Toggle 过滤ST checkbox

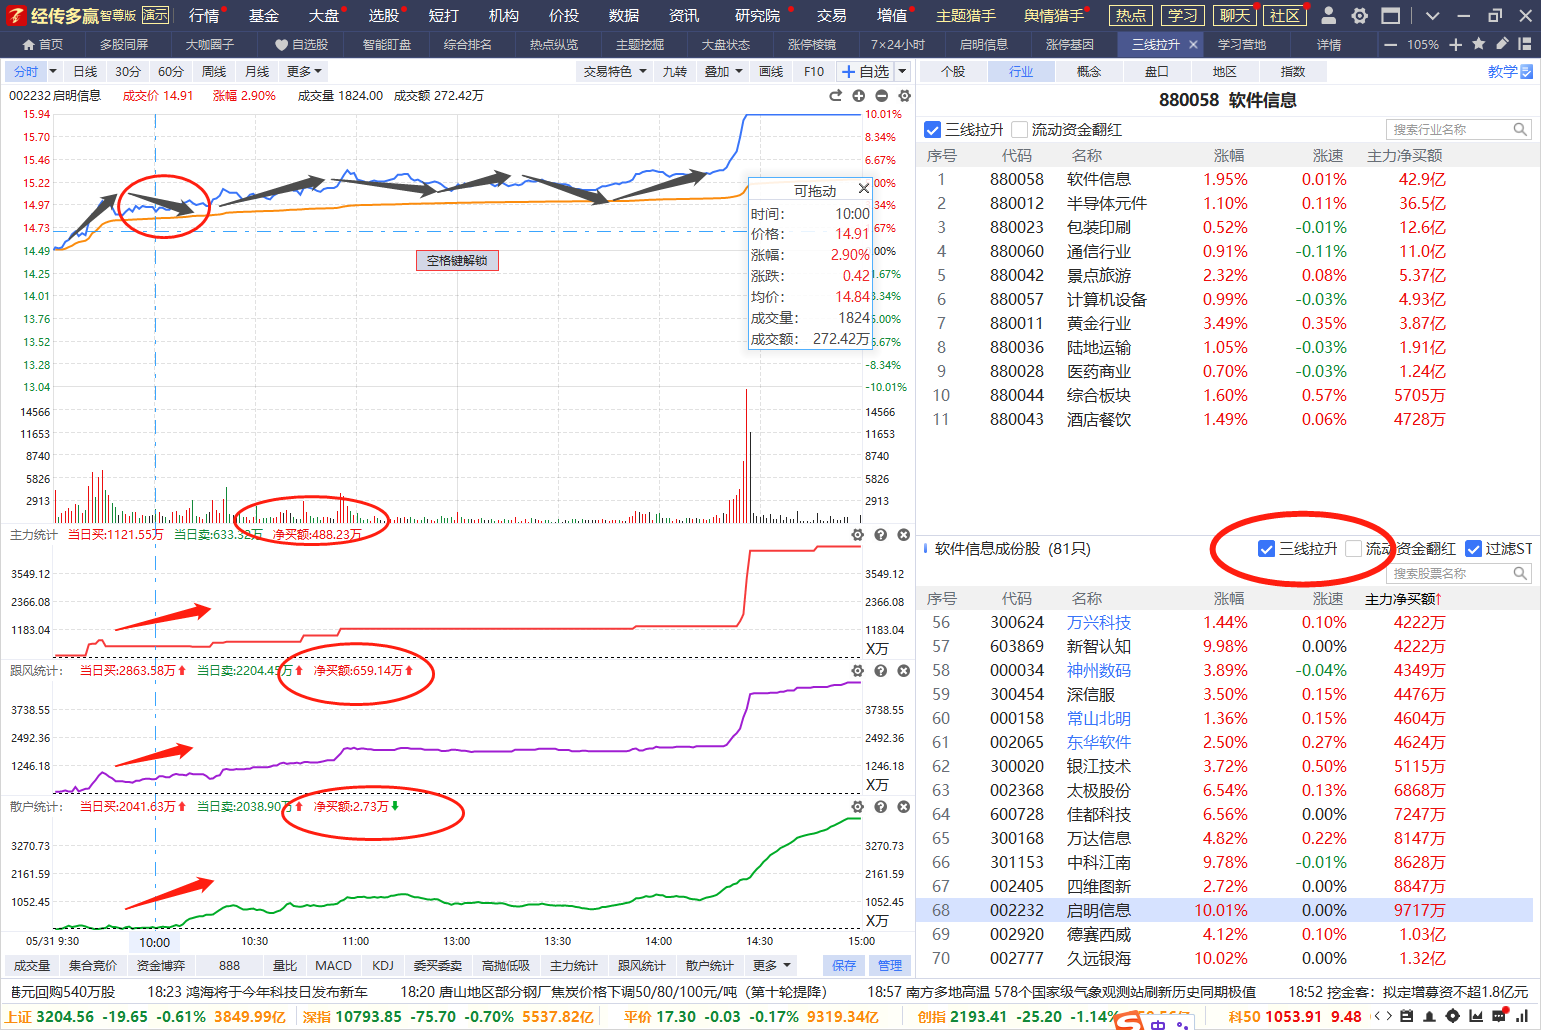tap(1473, 548)
